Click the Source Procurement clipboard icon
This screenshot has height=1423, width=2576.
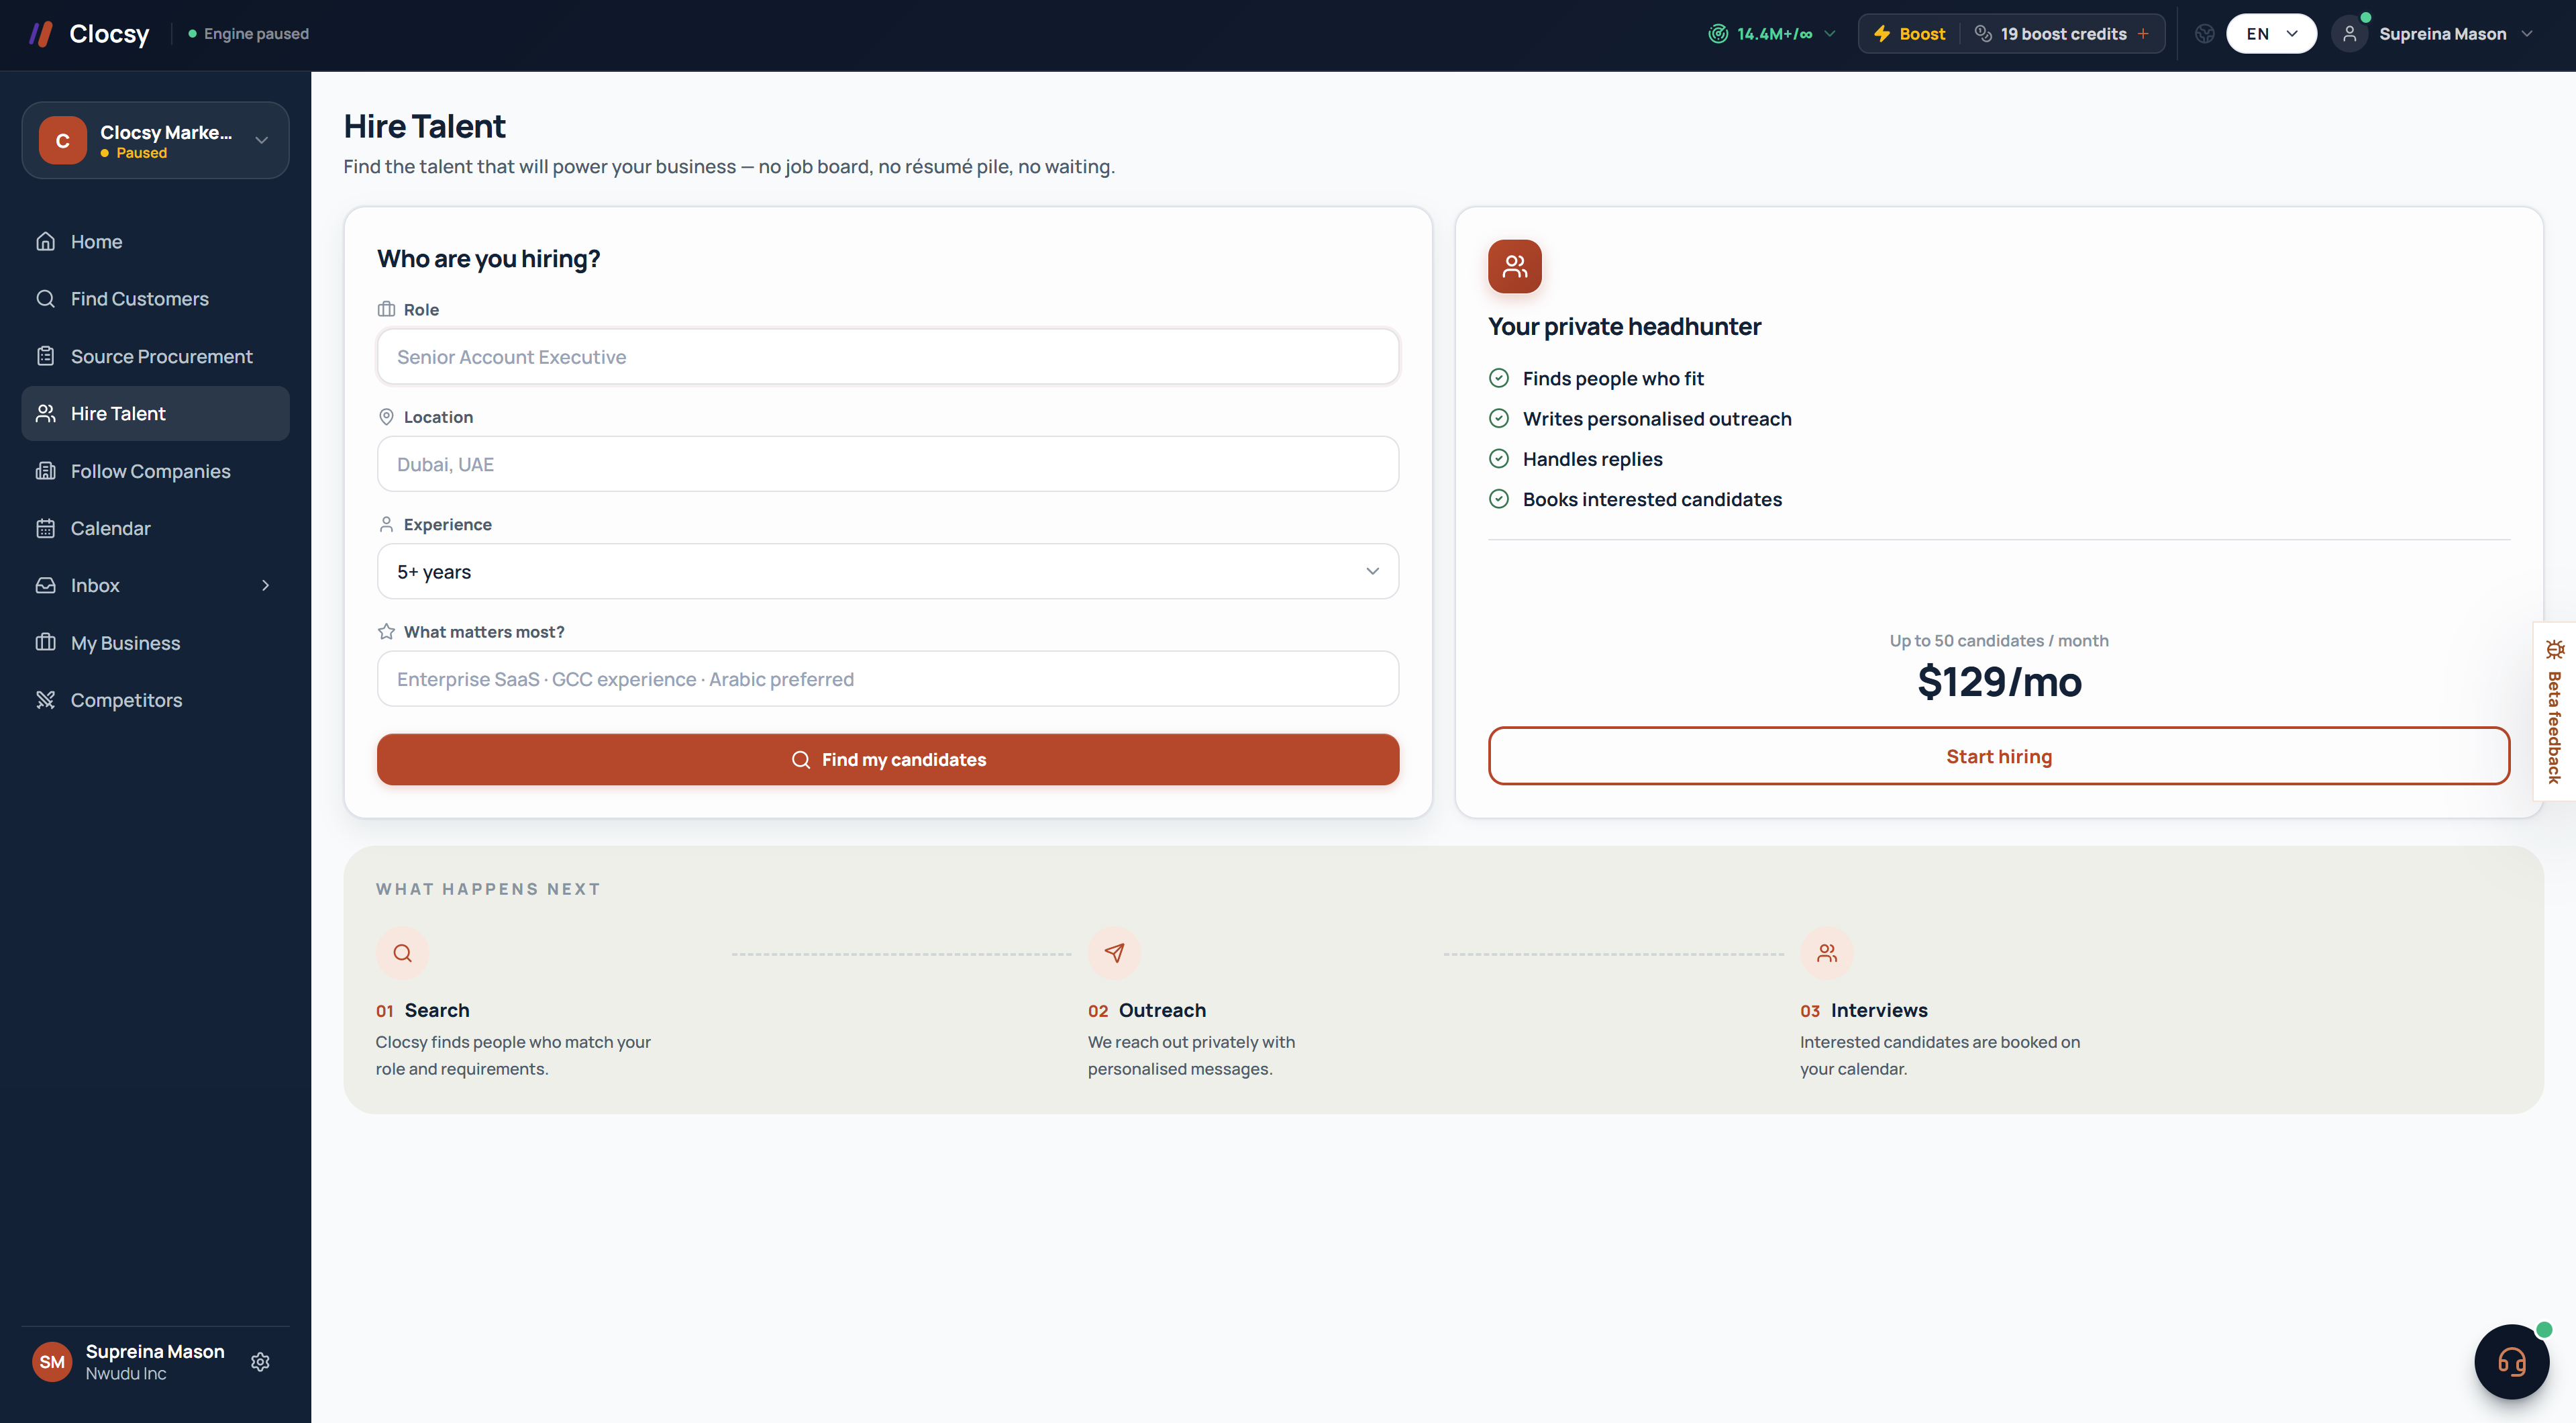[x=45, y=356]
